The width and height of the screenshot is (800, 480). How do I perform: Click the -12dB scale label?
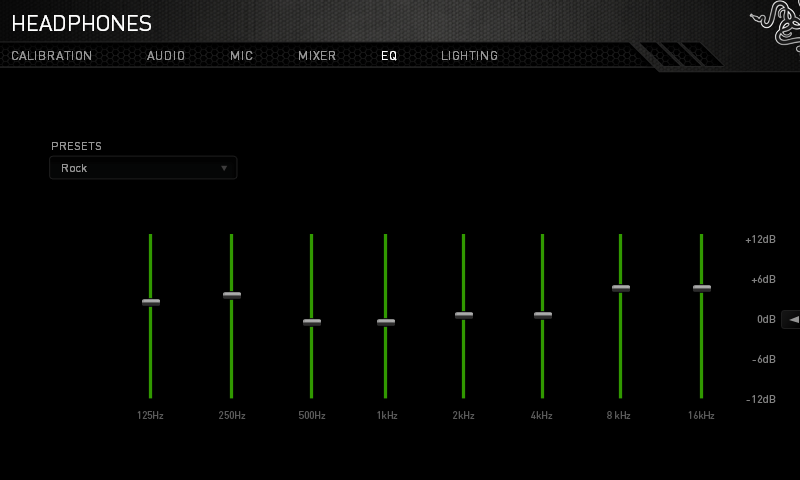coord(761,399)
